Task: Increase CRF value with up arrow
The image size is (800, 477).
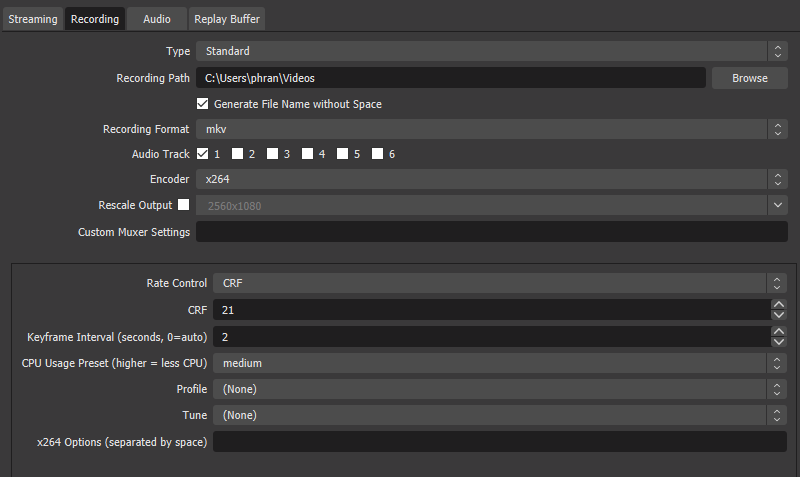Action: click(779, 305)
